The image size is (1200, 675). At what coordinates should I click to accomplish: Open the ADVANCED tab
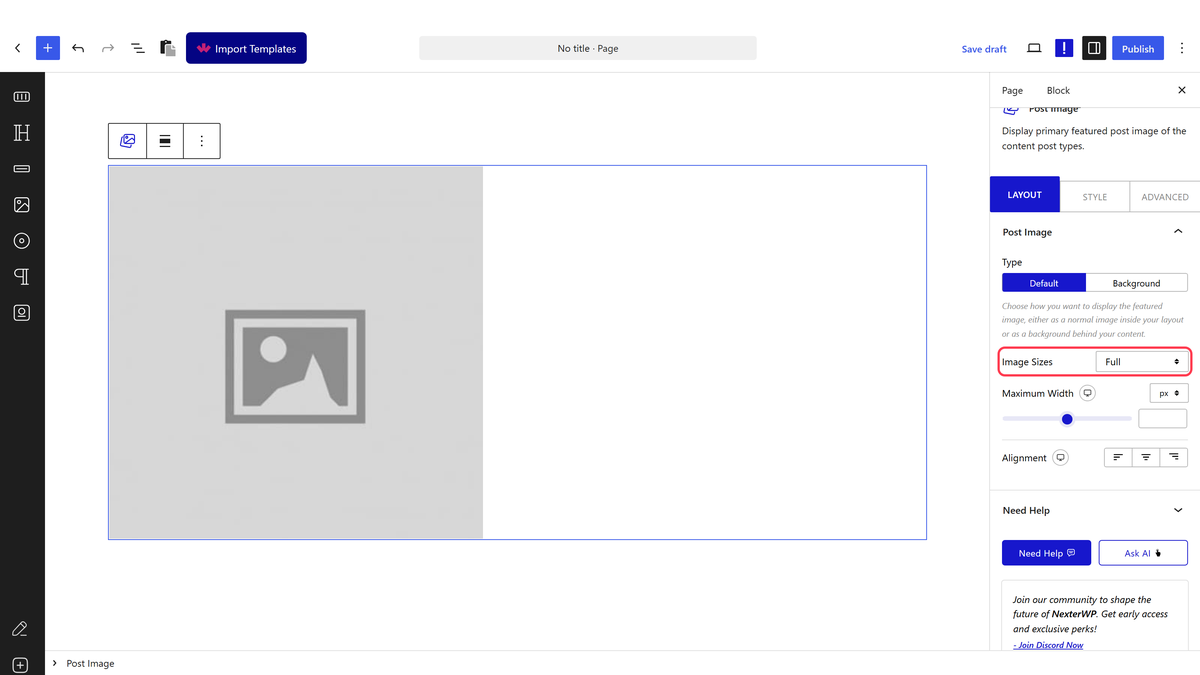(x=1165, y=197)
